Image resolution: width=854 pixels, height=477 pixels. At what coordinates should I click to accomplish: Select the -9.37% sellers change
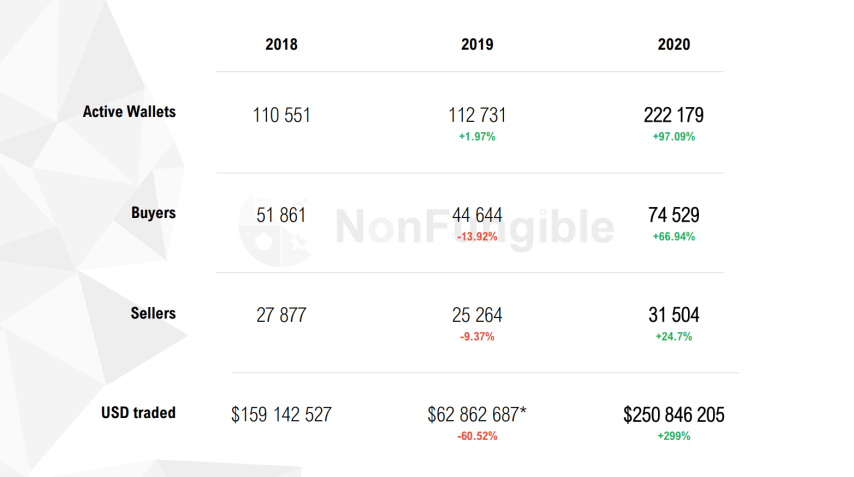[x=477, y=337]
